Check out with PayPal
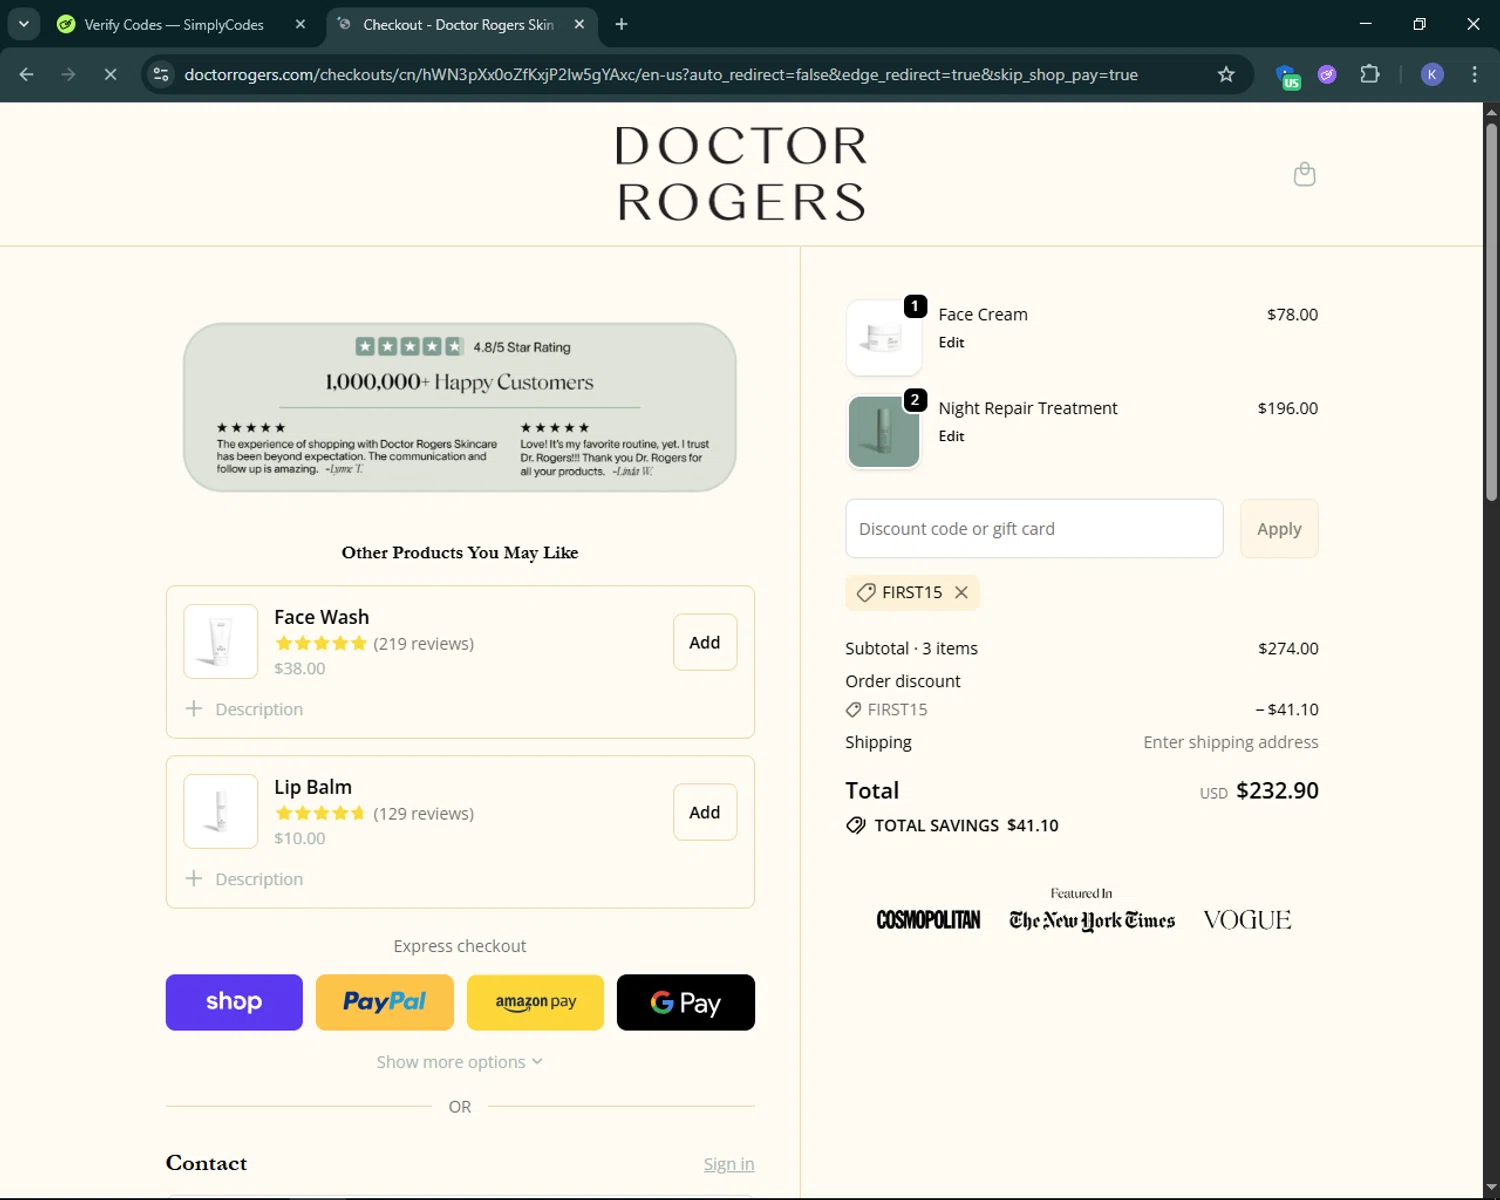 384,1002
